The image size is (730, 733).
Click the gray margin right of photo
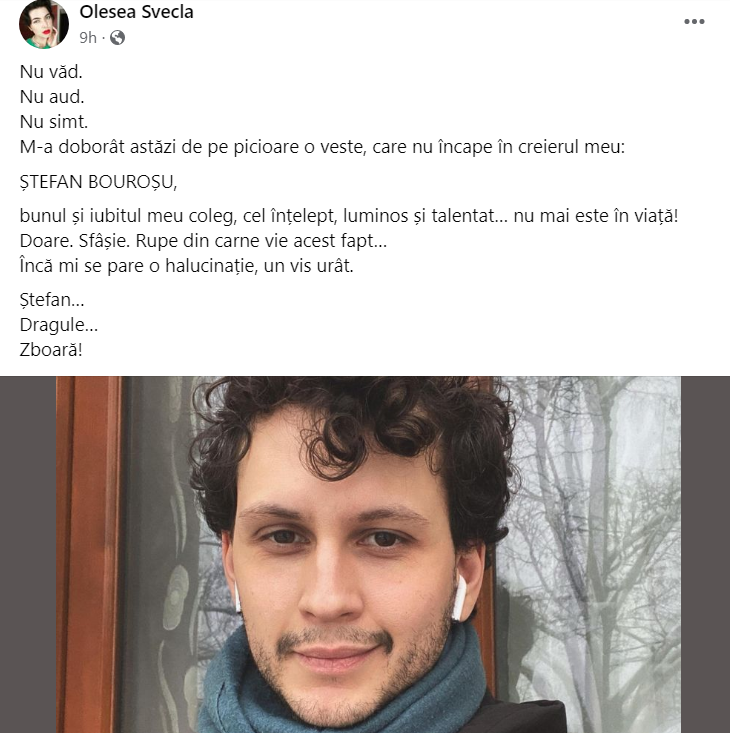point(705,554)
